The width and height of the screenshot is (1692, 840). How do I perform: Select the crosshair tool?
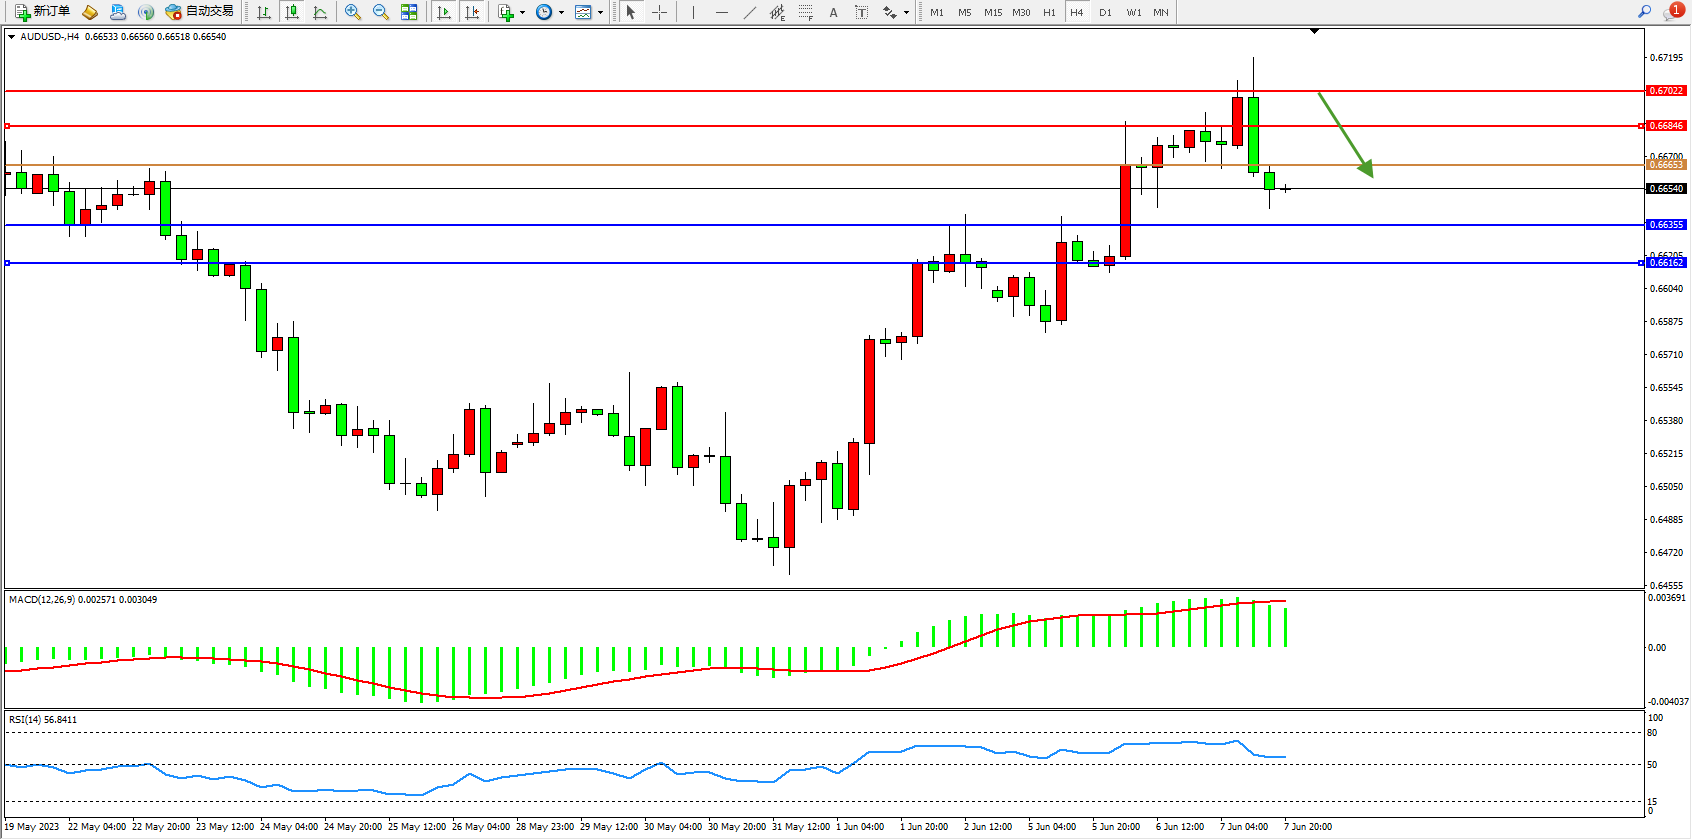660,12
